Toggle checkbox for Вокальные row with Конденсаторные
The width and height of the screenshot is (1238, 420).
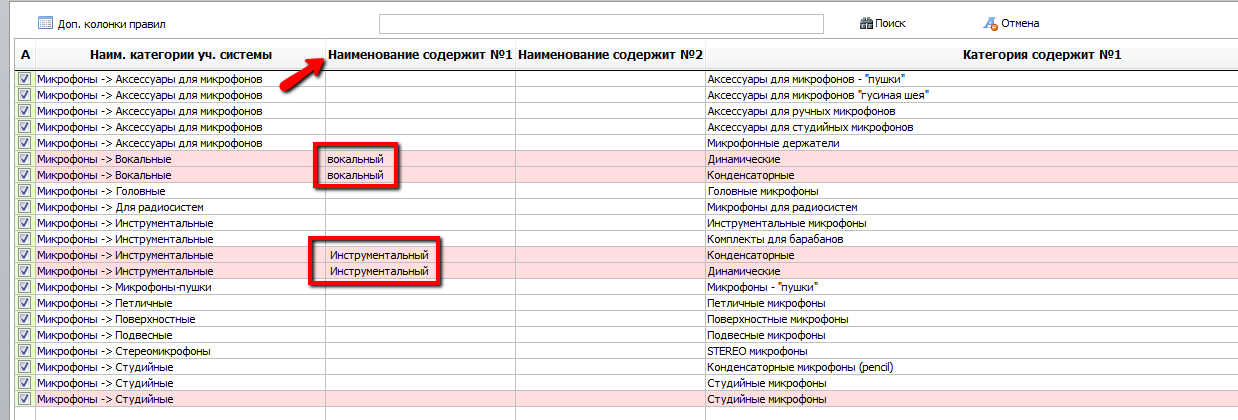coord(25,175)
